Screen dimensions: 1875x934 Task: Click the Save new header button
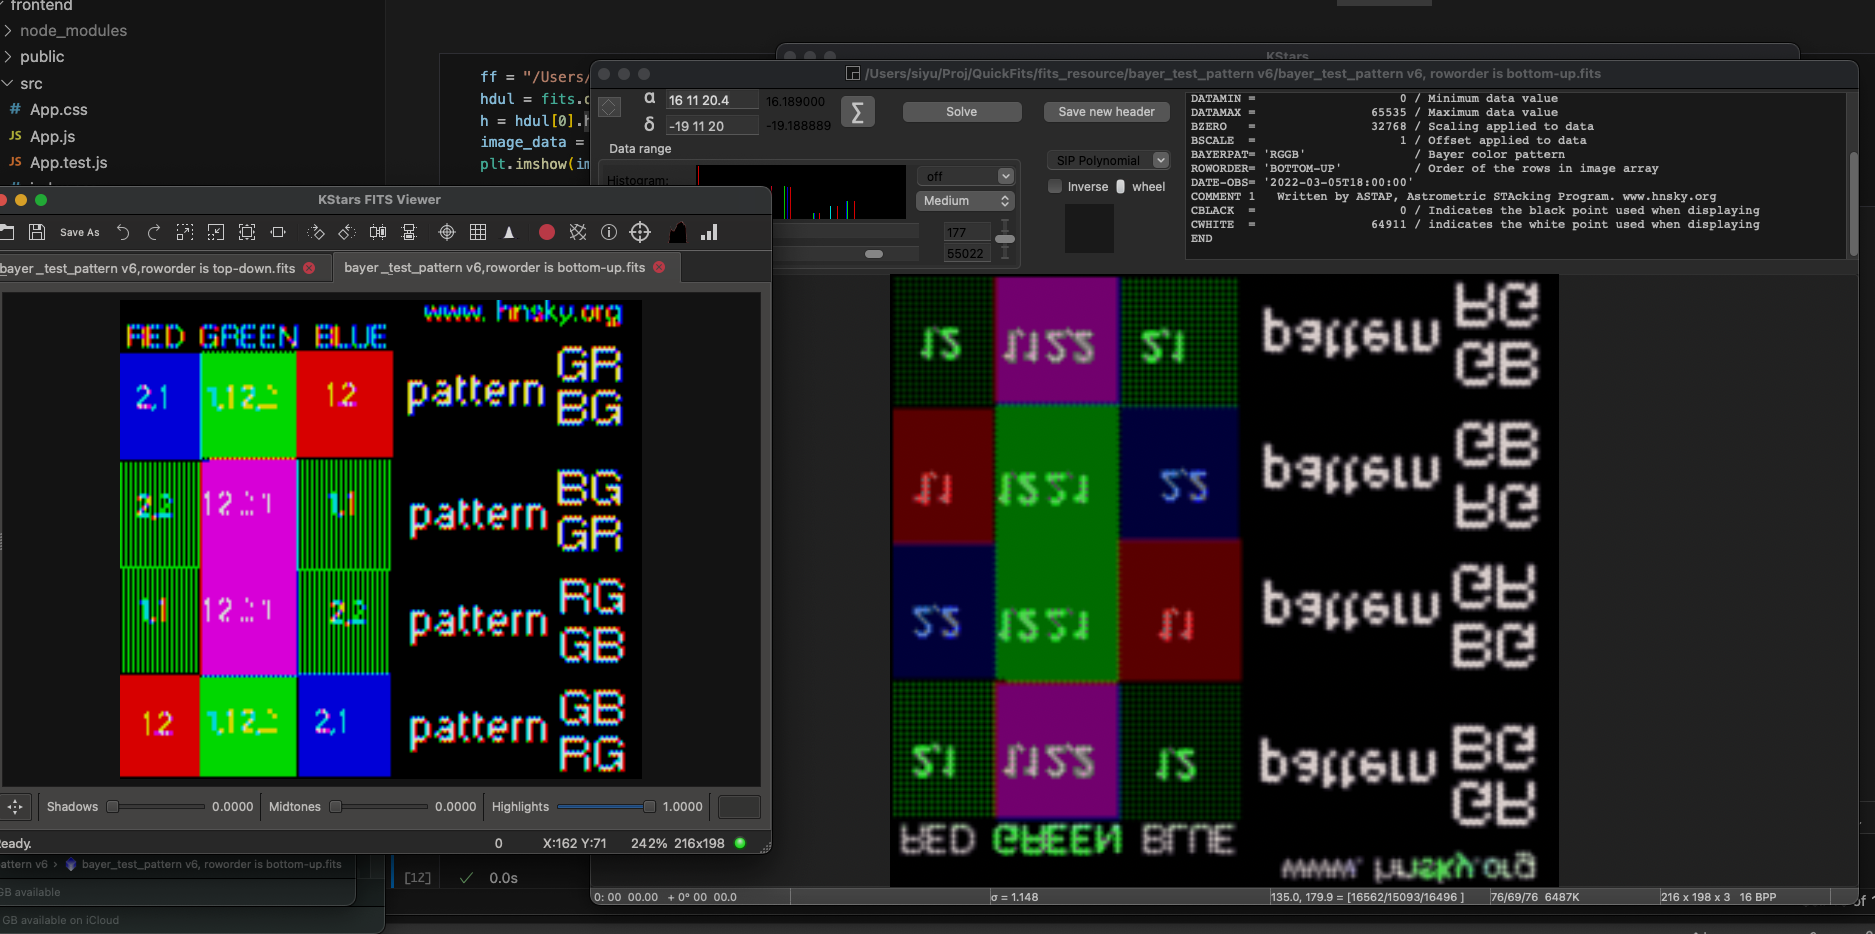coord(1106,112)
